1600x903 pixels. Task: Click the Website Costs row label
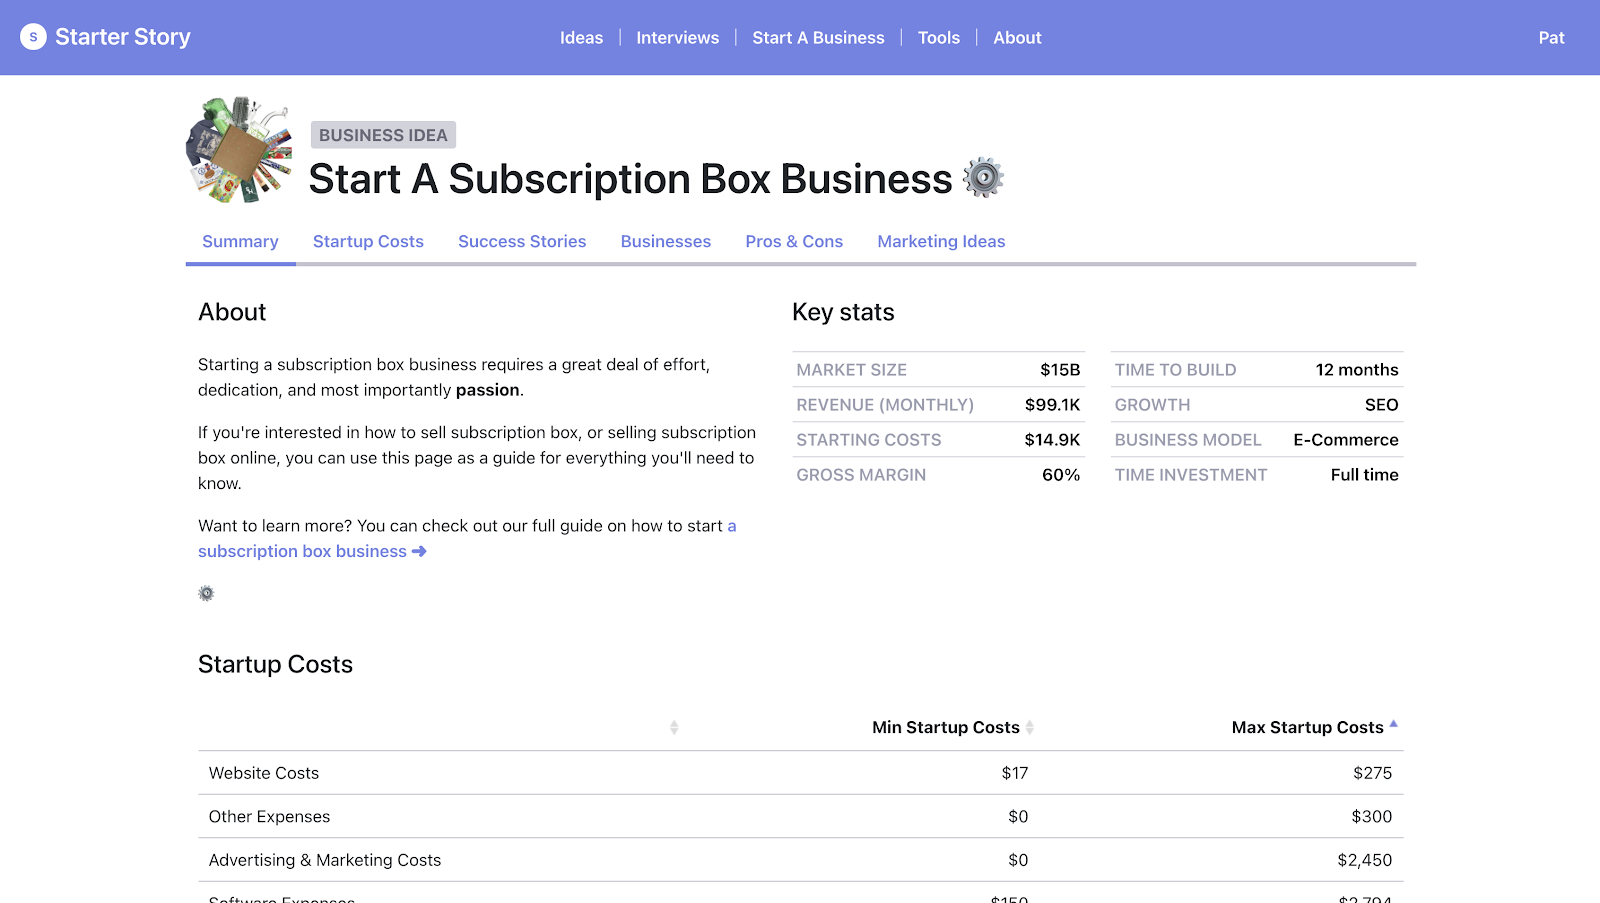click(264, 772)
